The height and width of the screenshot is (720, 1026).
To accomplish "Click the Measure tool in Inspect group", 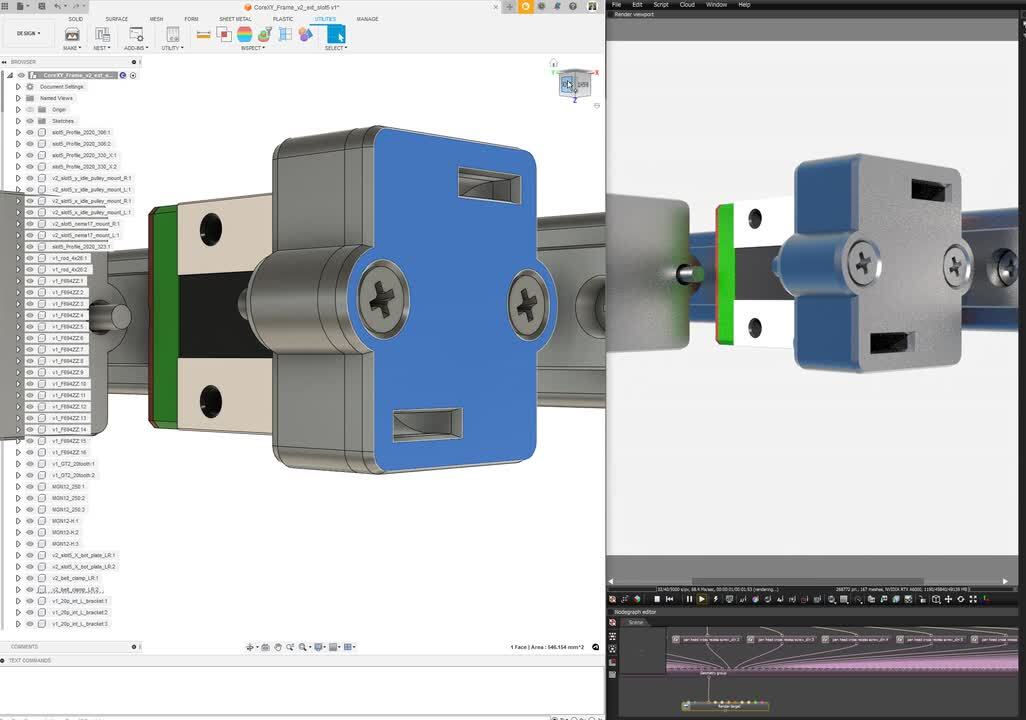I will pyautogui.click(x=203, y=34).
